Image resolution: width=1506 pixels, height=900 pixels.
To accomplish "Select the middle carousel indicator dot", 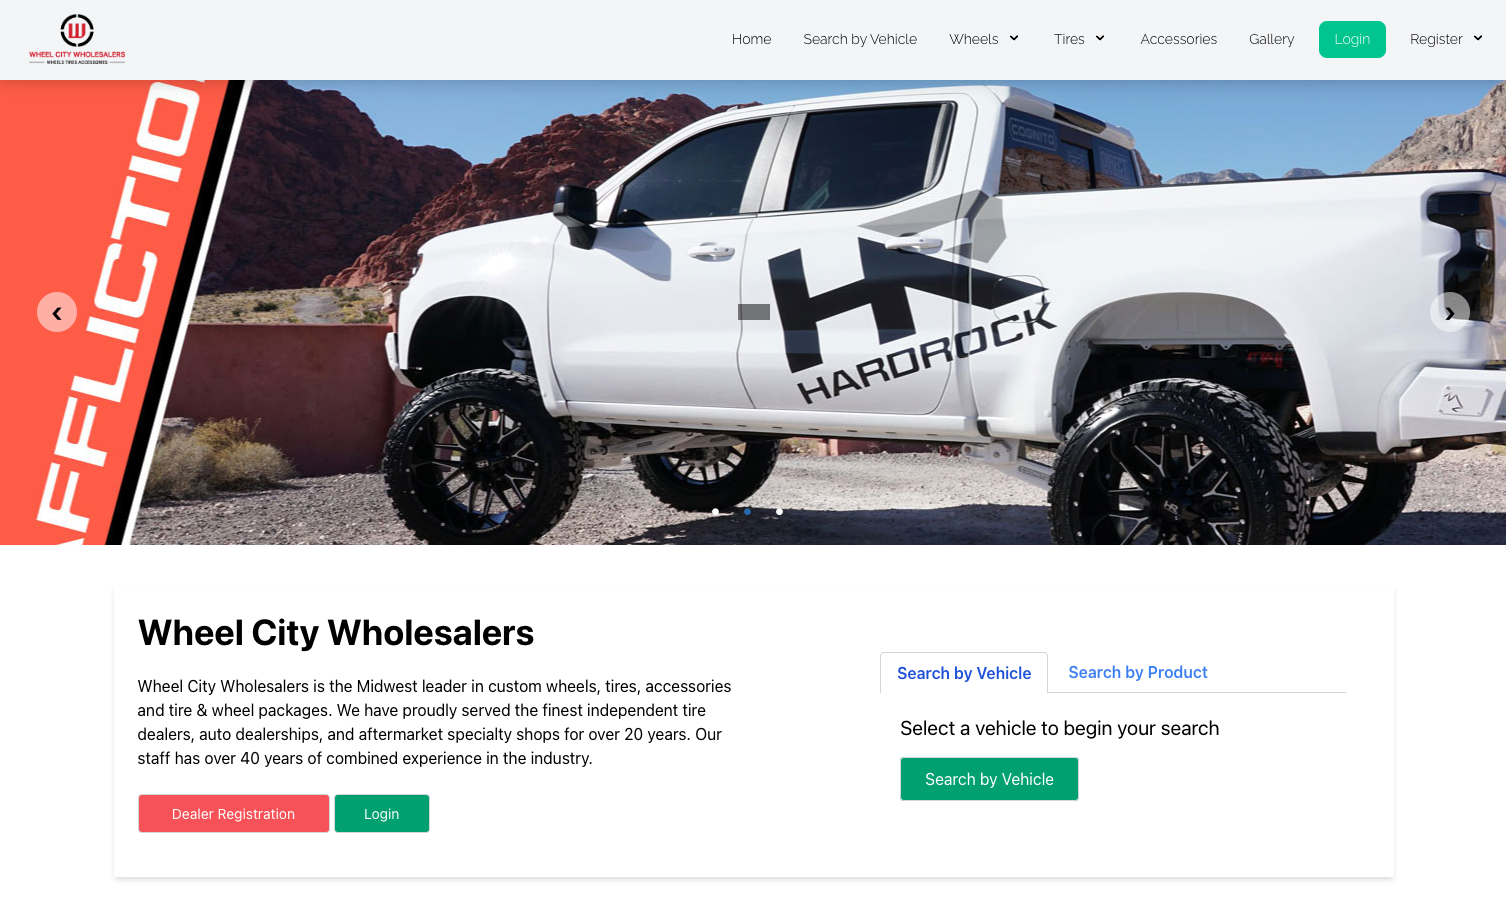I will tap(747, 511).
